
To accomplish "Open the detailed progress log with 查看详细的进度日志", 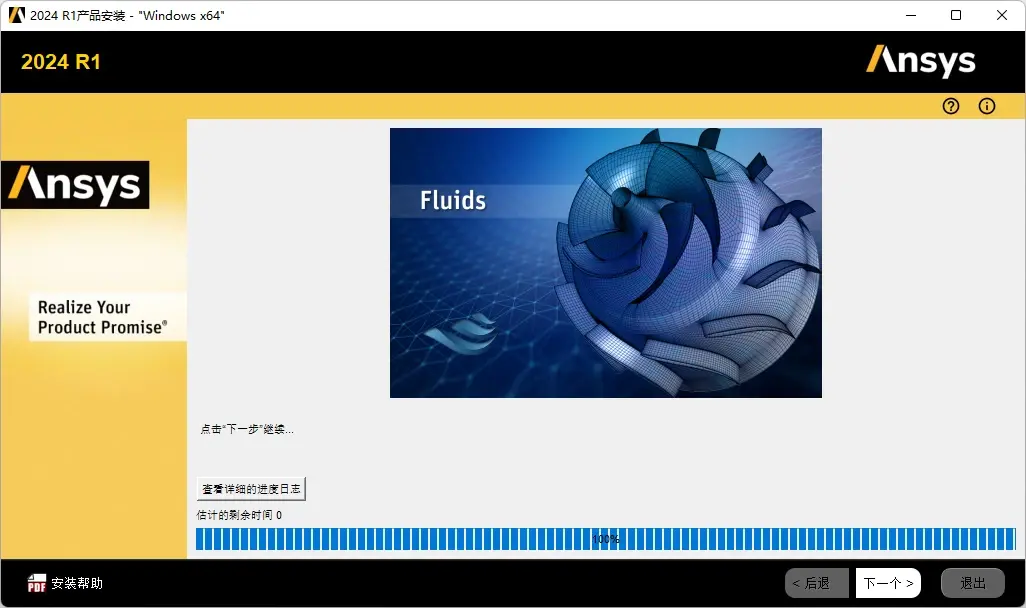I will pos(251,488).
